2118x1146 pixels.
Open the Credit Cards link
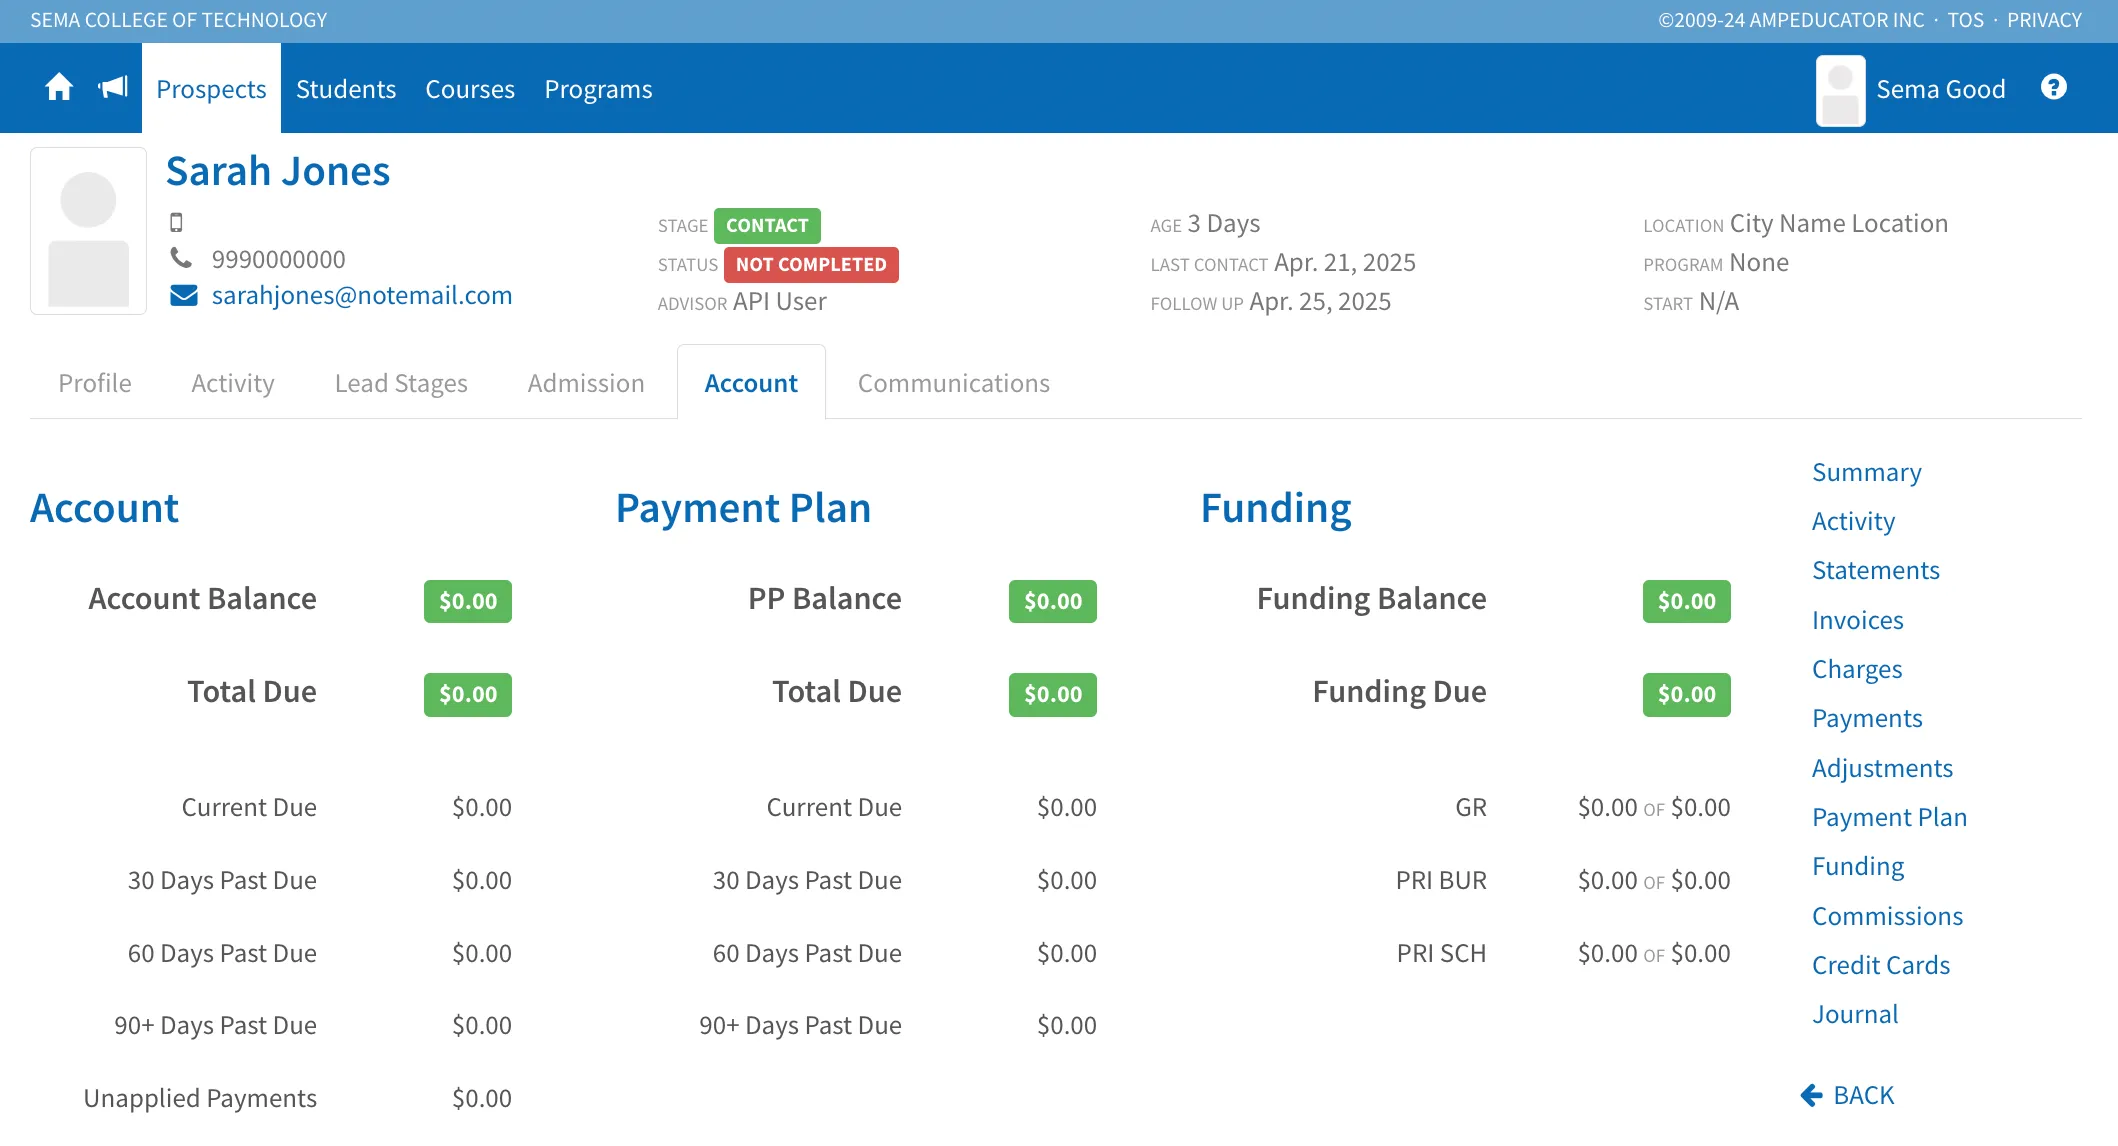click(x=1881, y=965)
